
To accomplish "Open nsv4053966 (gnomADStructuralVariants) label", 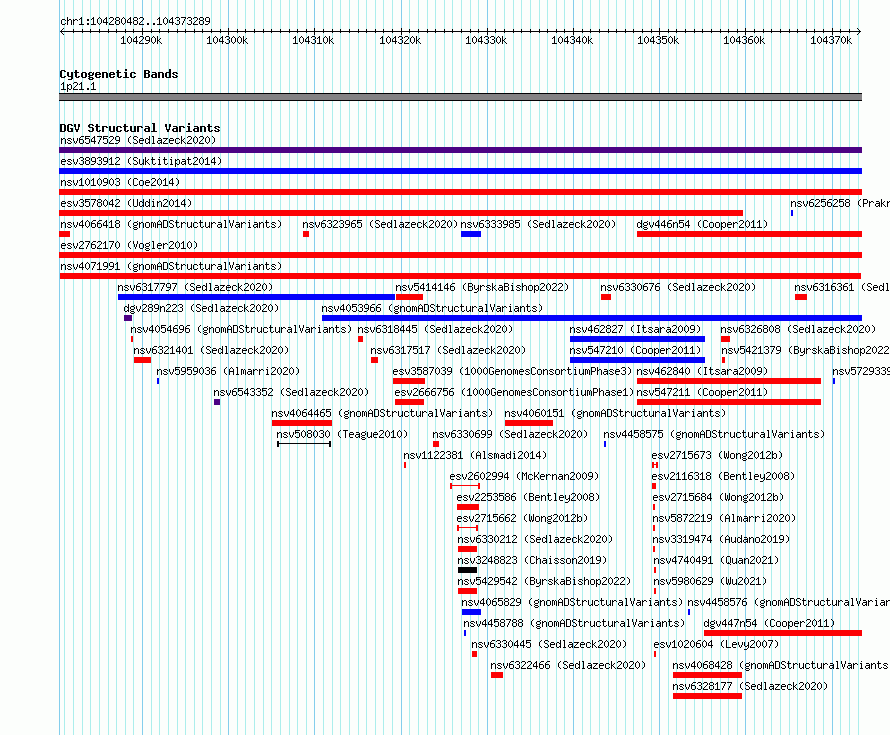I will (x=432, y=308).
